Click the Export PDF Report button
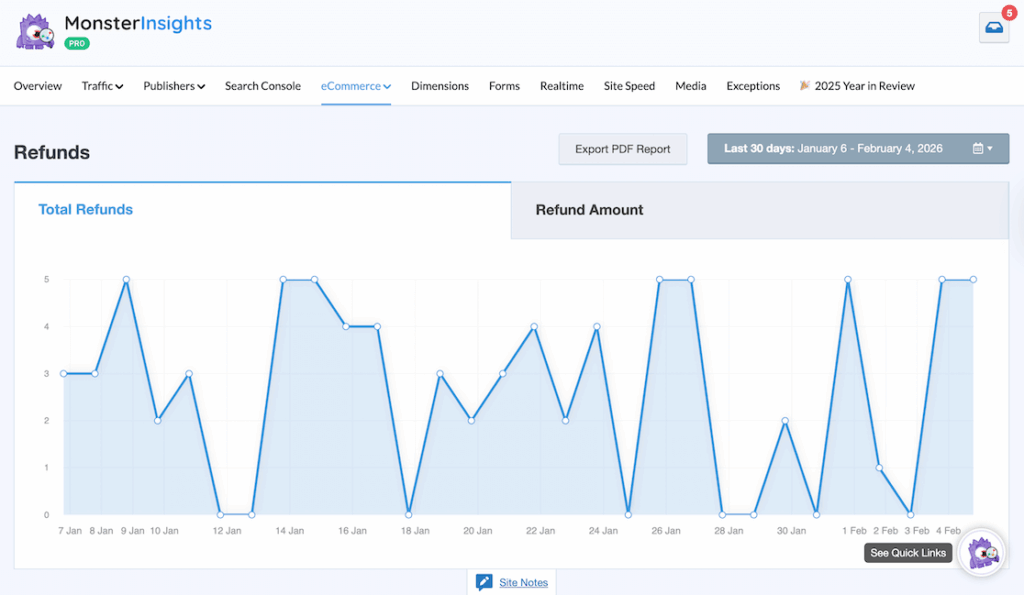The height and width of the screenshot is (595, 1024). point(622,148)
